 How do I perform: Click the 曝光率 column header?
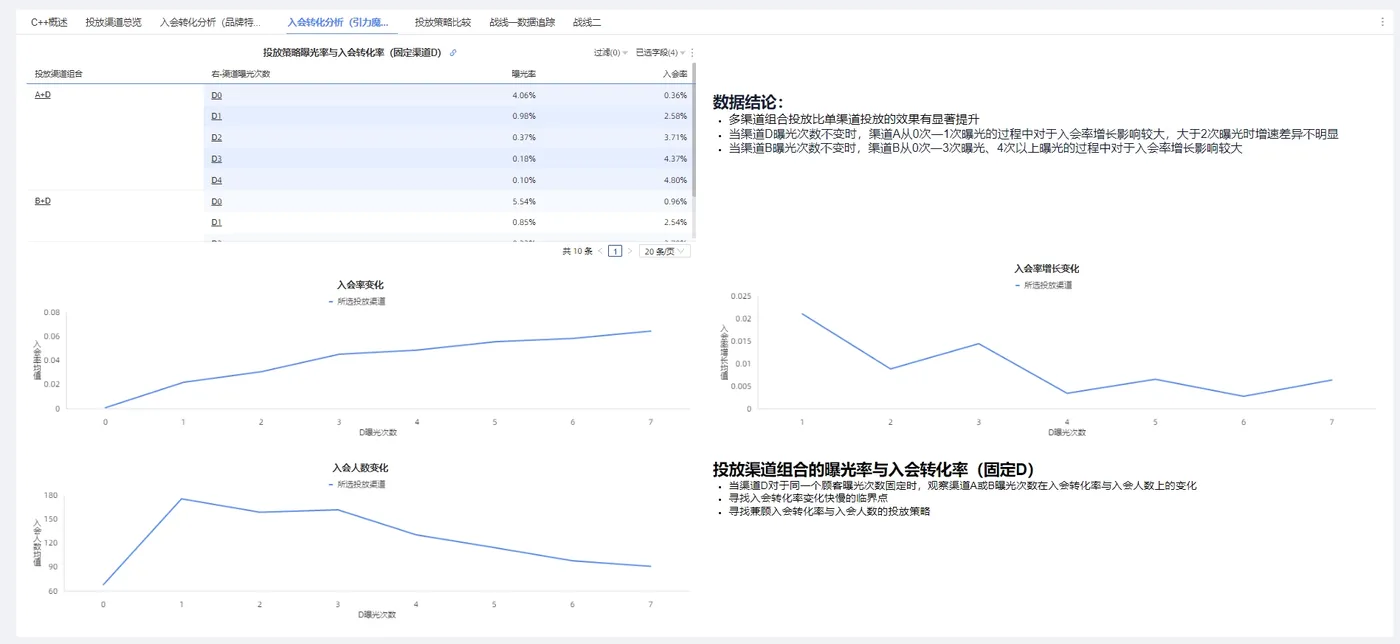coord(524,74)
